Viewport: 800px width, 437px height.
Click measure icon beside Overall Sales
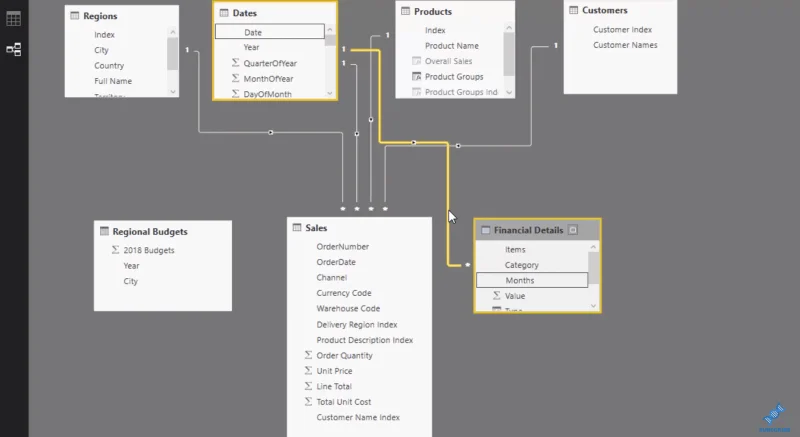click(x=416, y=61)
